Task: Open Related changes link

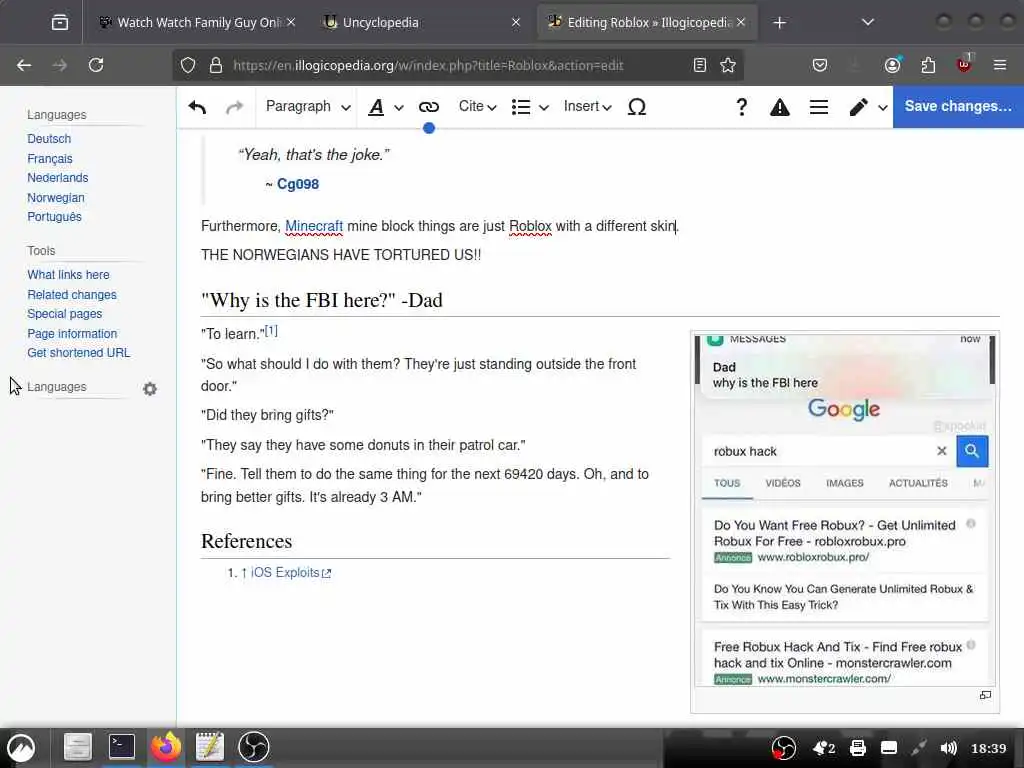Action: (x=72, y=295)
